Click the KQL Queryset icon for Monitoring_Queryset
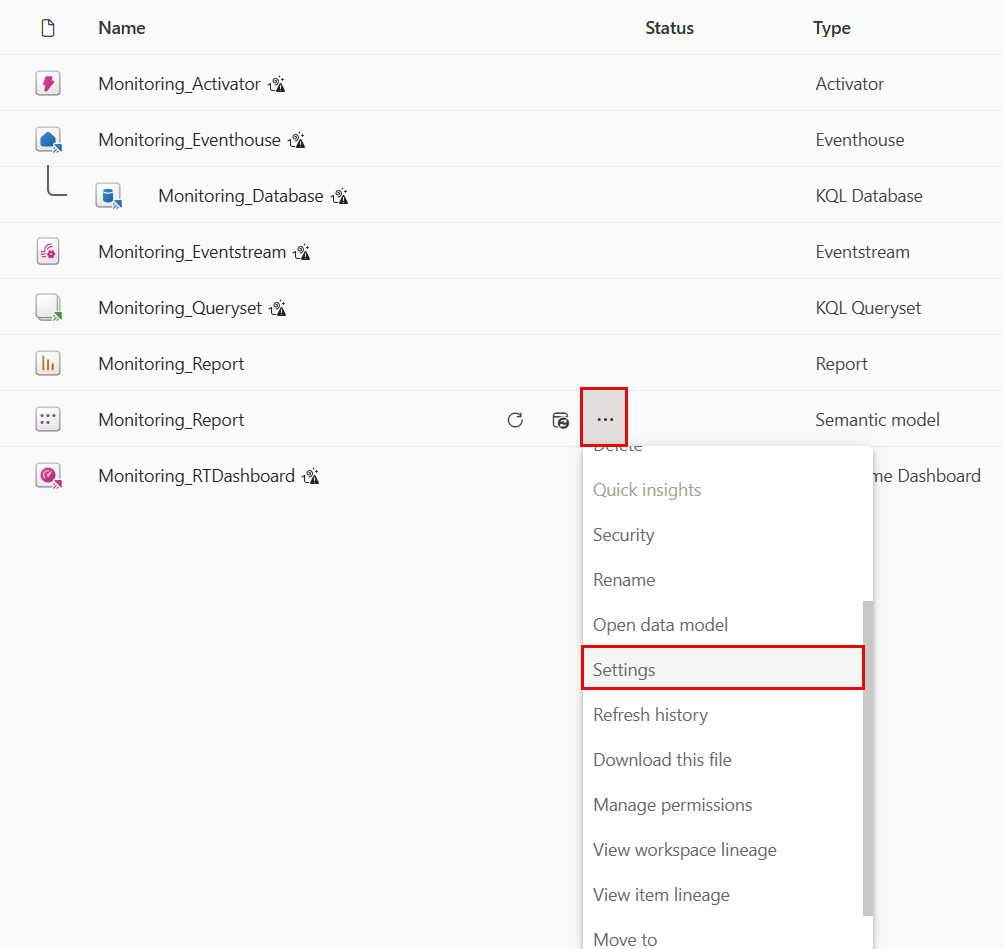This screenshot has height=949, width=1004. (x=46, y=307)
